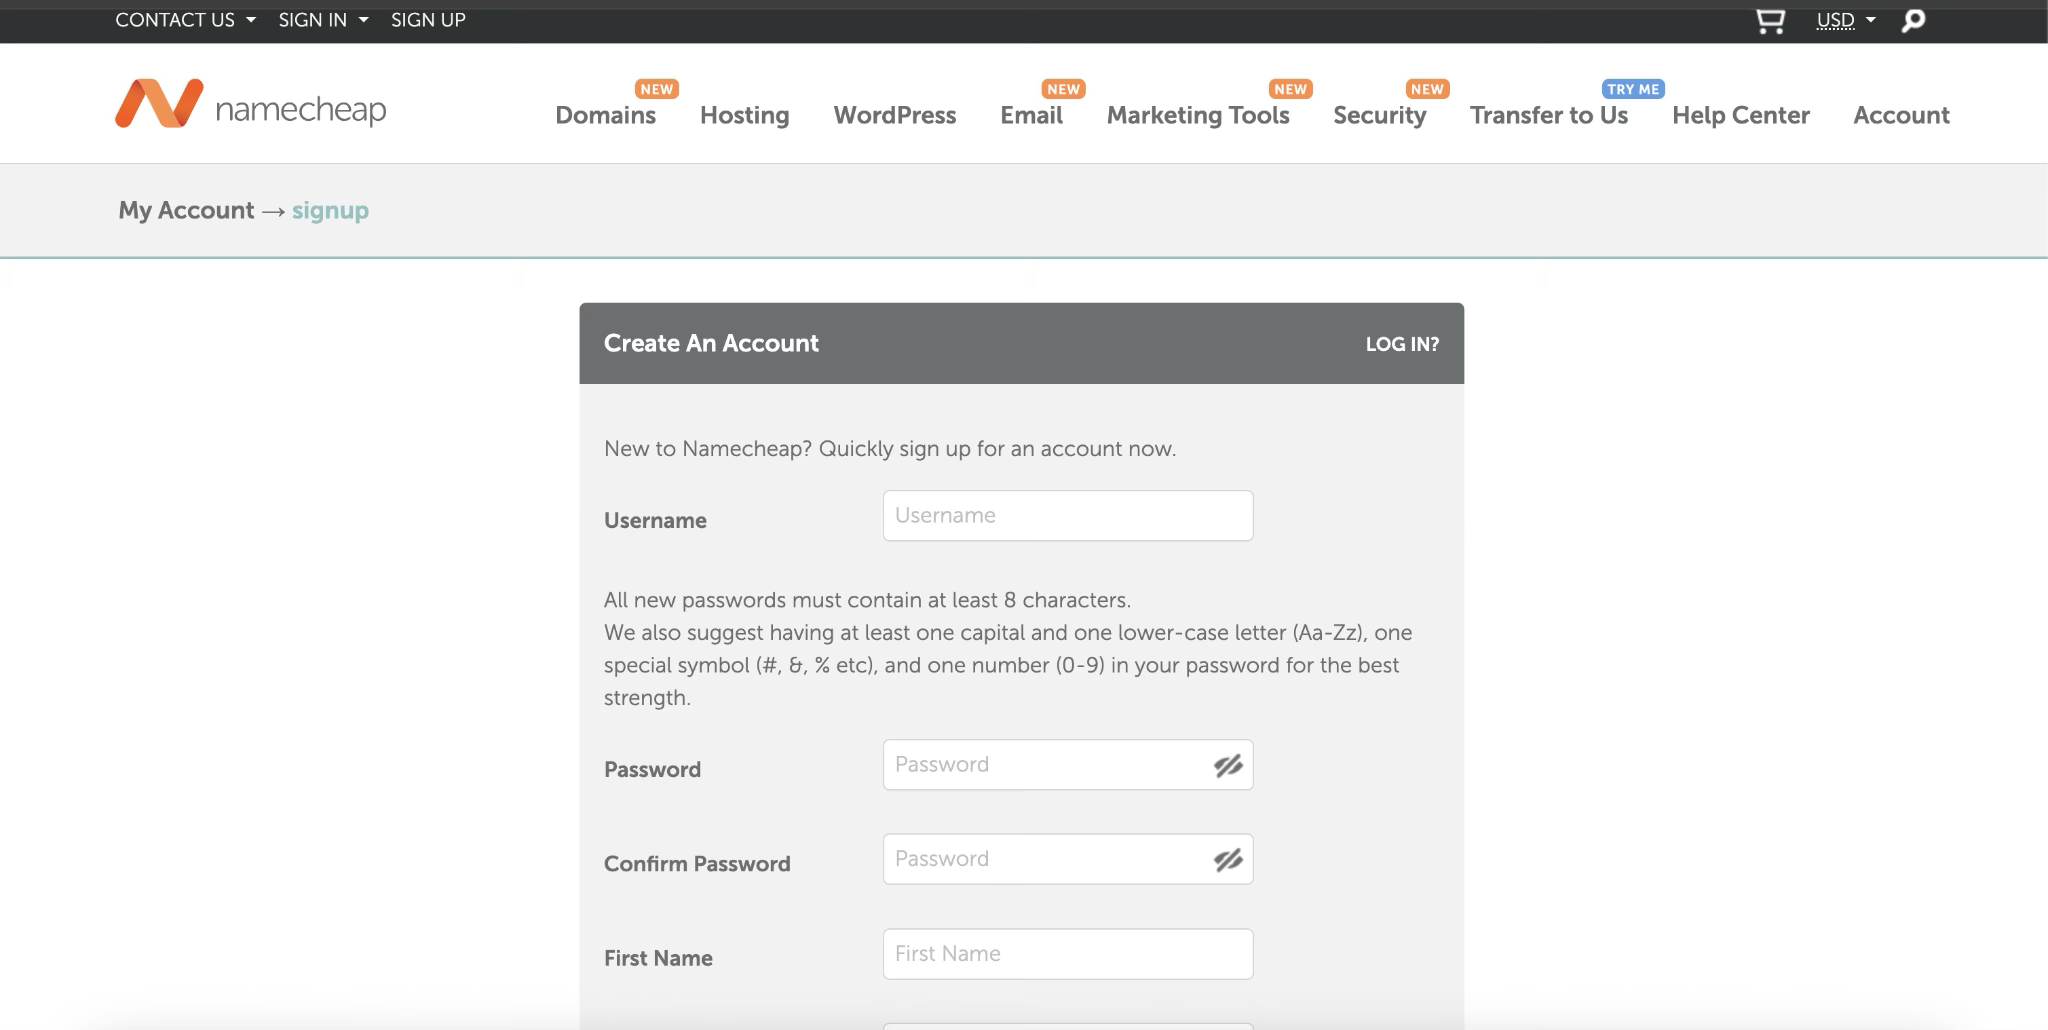
Task: Click the Username input field
Action: pos(1067,516)
